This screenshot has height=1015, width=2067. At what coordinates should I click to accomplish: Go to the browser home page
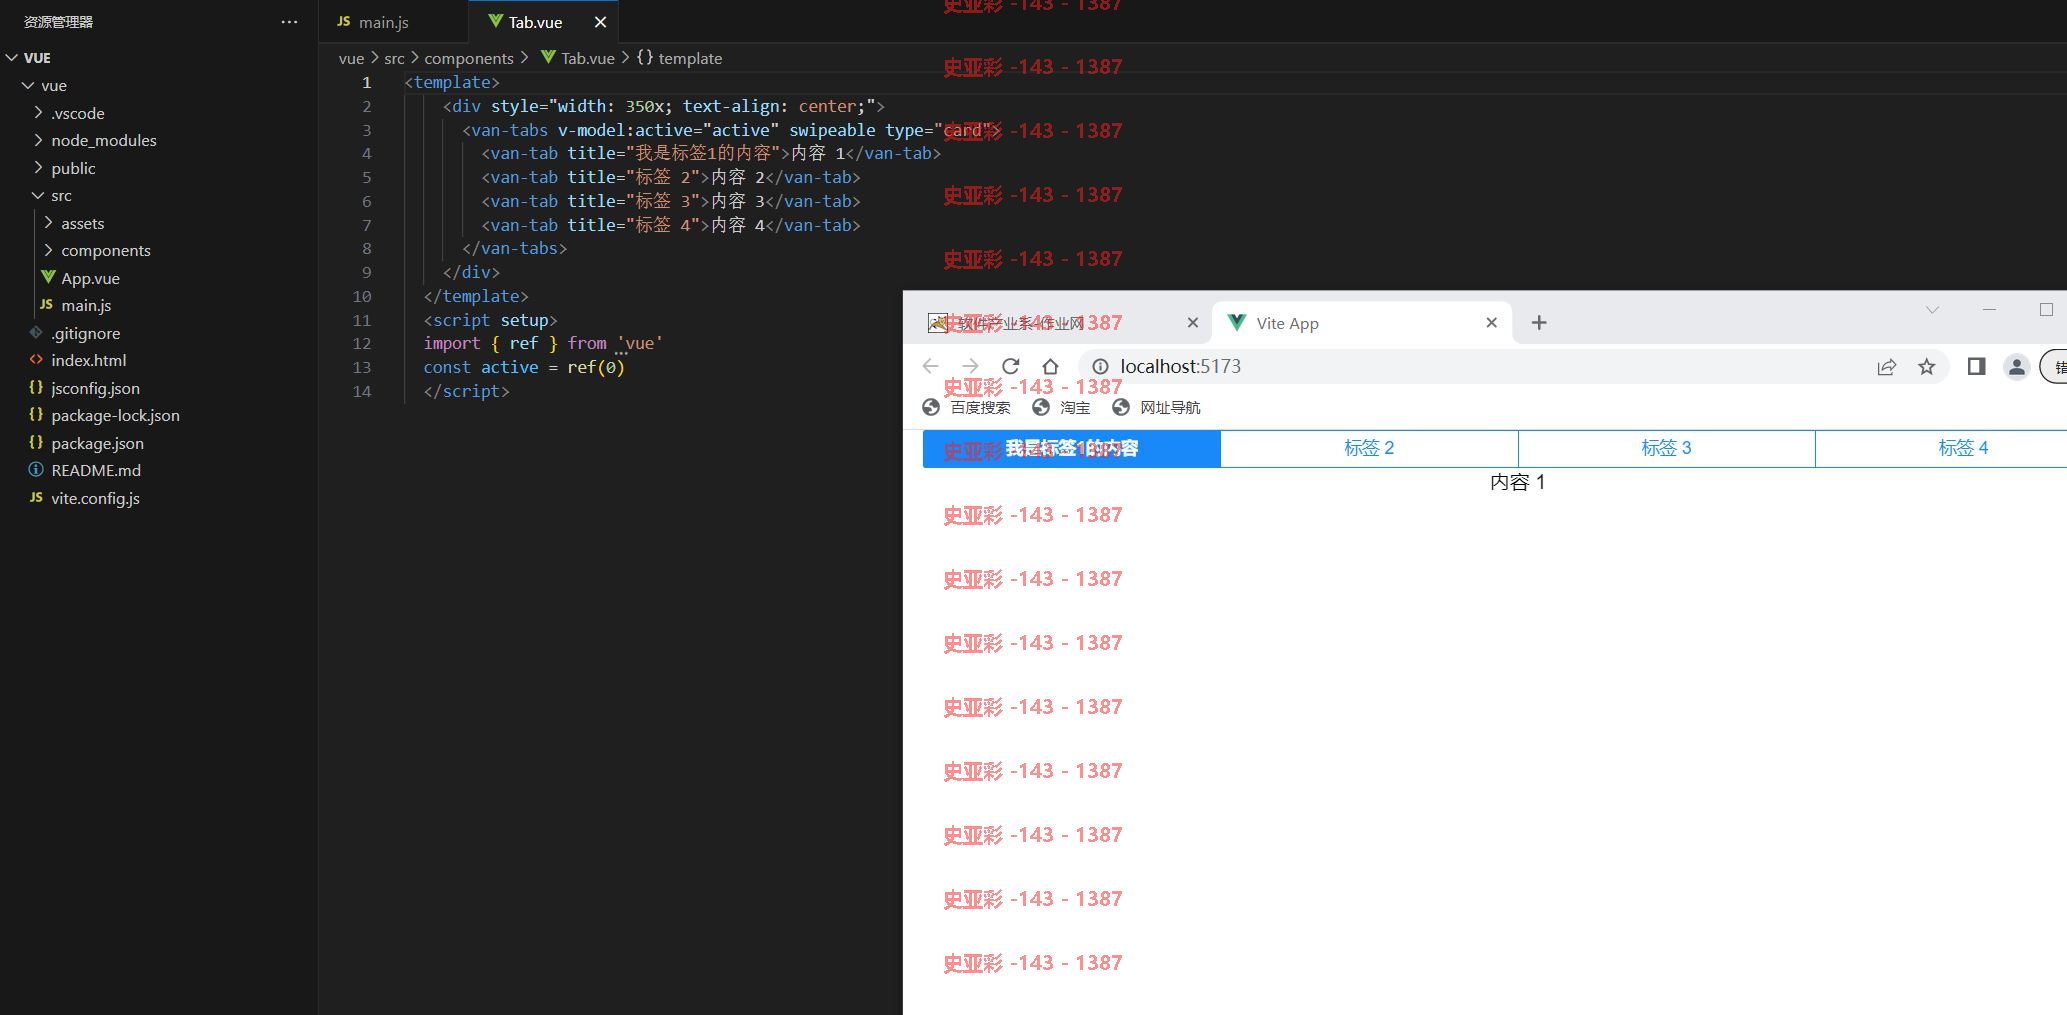coord(1050,366)
